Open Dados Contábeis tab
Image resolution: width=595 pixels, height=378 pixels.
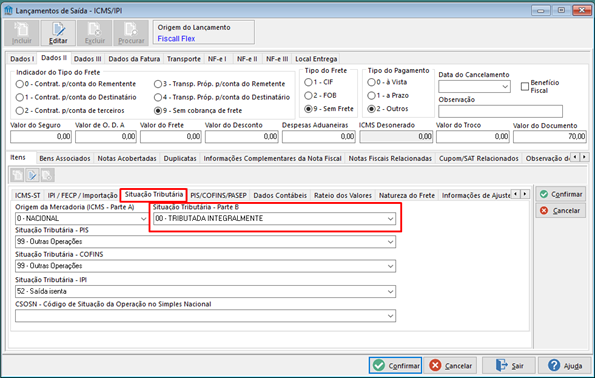click(280, 195)
